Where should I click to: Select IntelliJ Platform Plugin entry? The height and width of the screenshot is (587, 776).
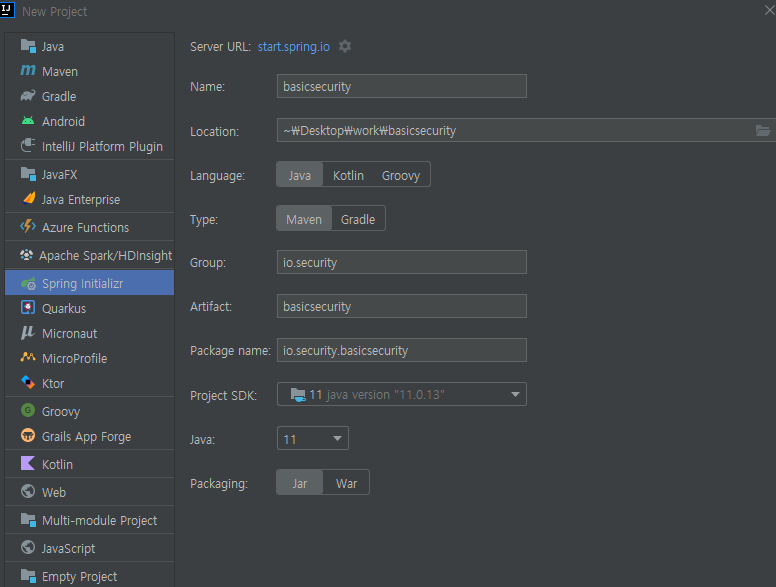coord(90,146)
